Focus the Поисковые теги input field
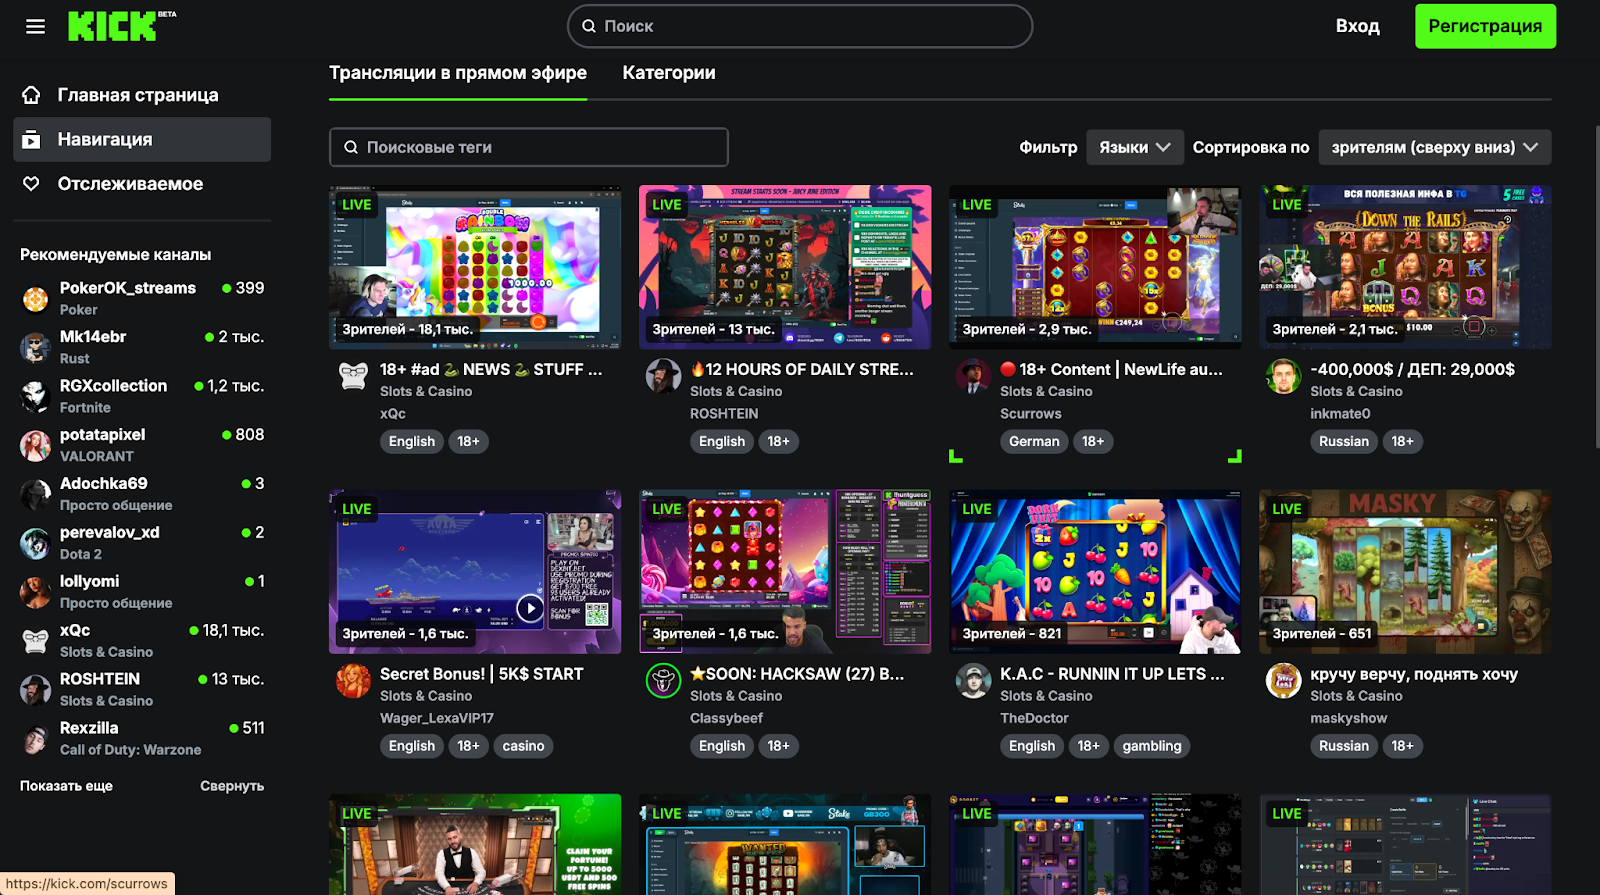Screen dimensions: 1600x895 [x=528, y=147]
